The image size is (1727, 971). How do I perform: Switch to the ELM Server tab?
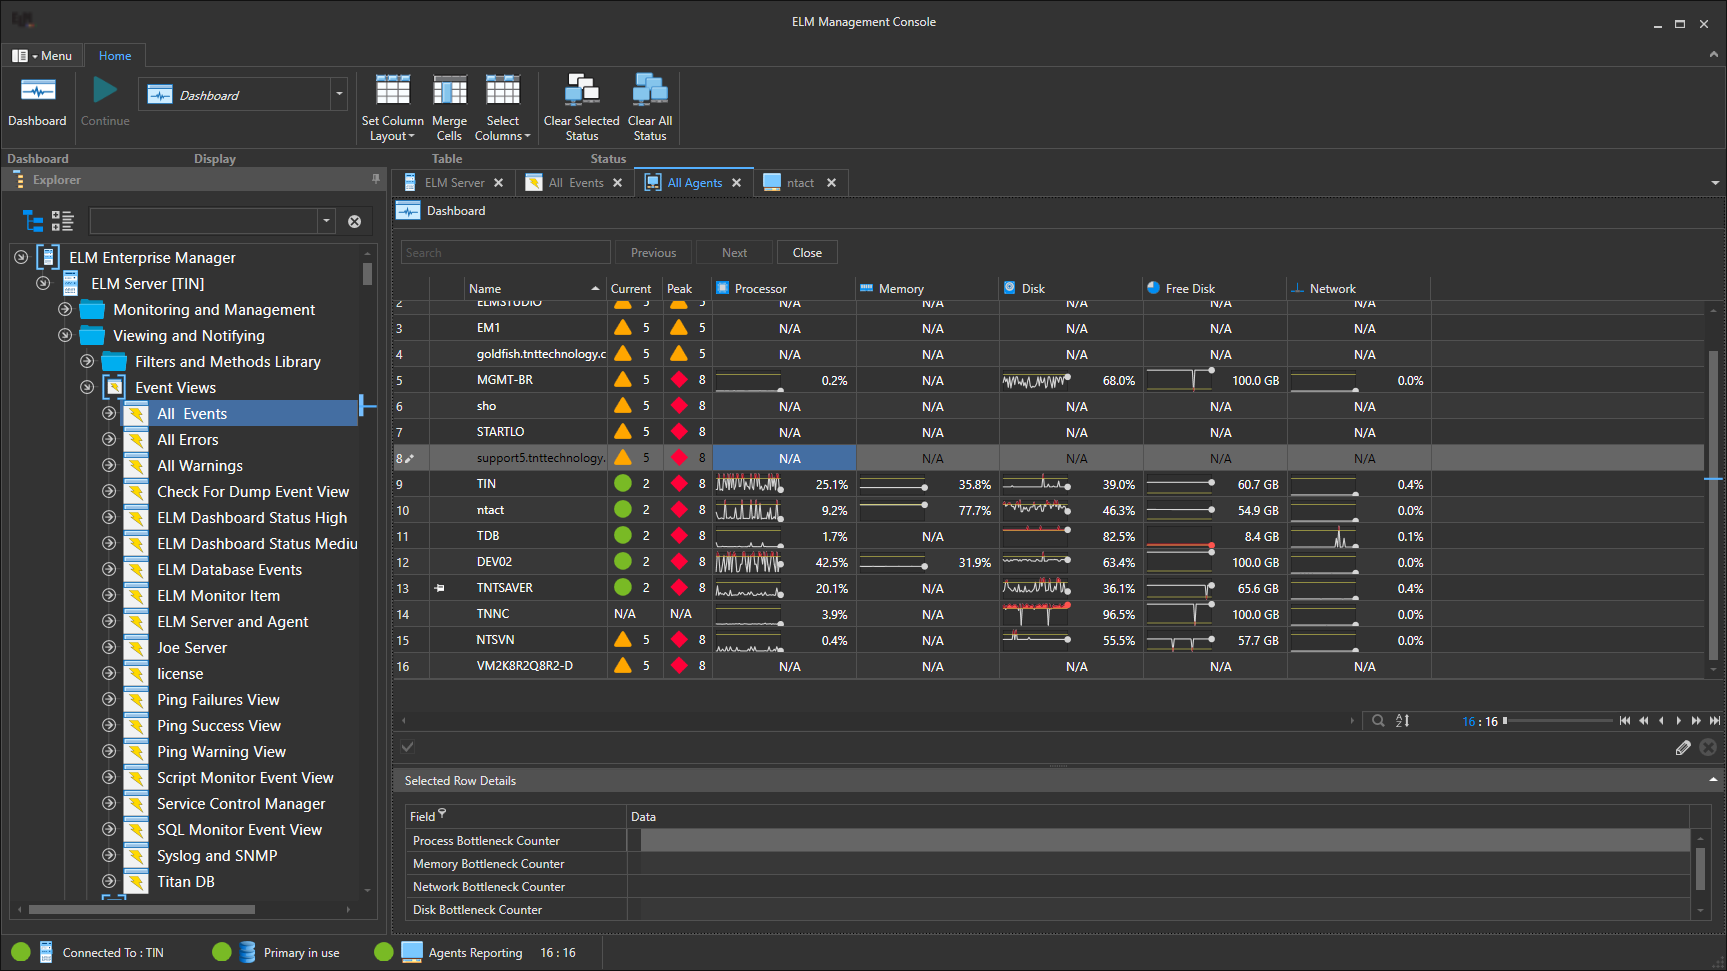click(455, 183)
